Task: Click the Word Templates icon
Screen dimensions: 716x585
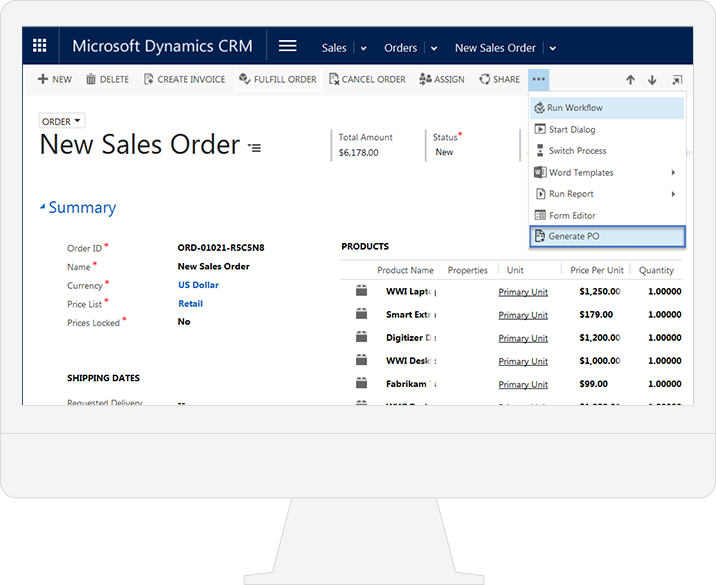Action: pyautogui.click(x=540, y=172)
